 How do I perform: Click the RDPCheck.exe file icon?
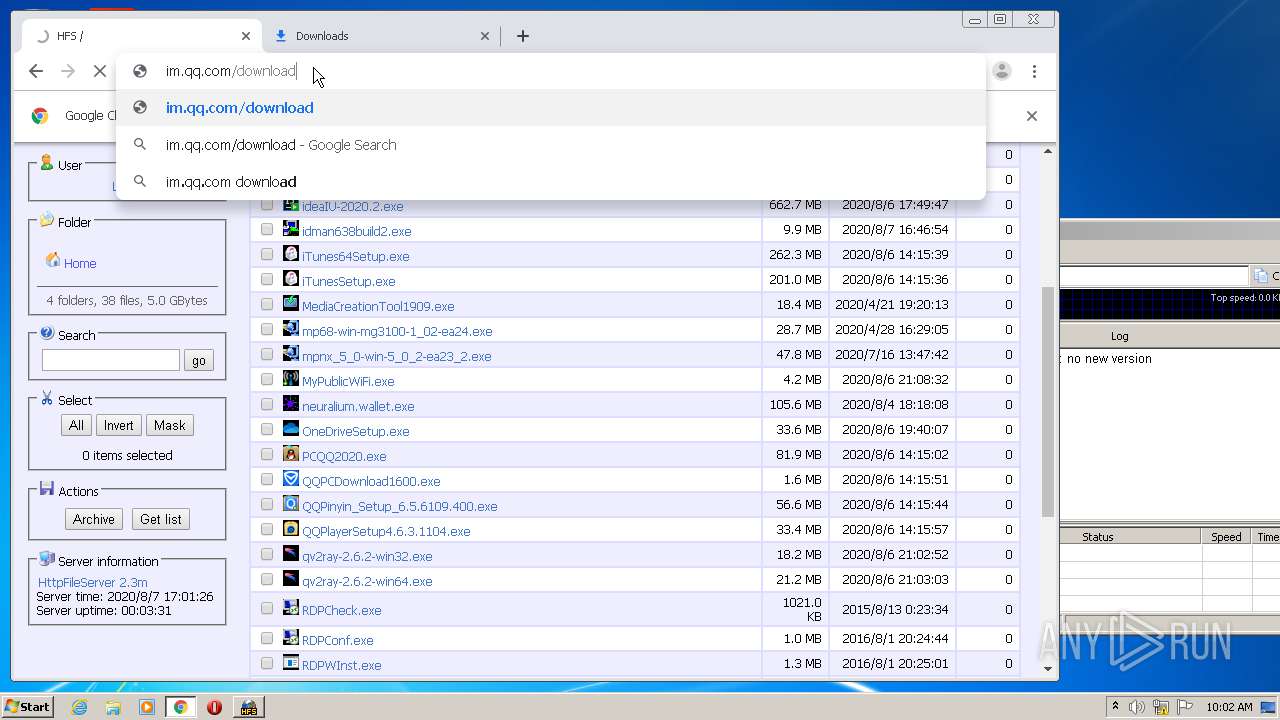pos(291,608)
